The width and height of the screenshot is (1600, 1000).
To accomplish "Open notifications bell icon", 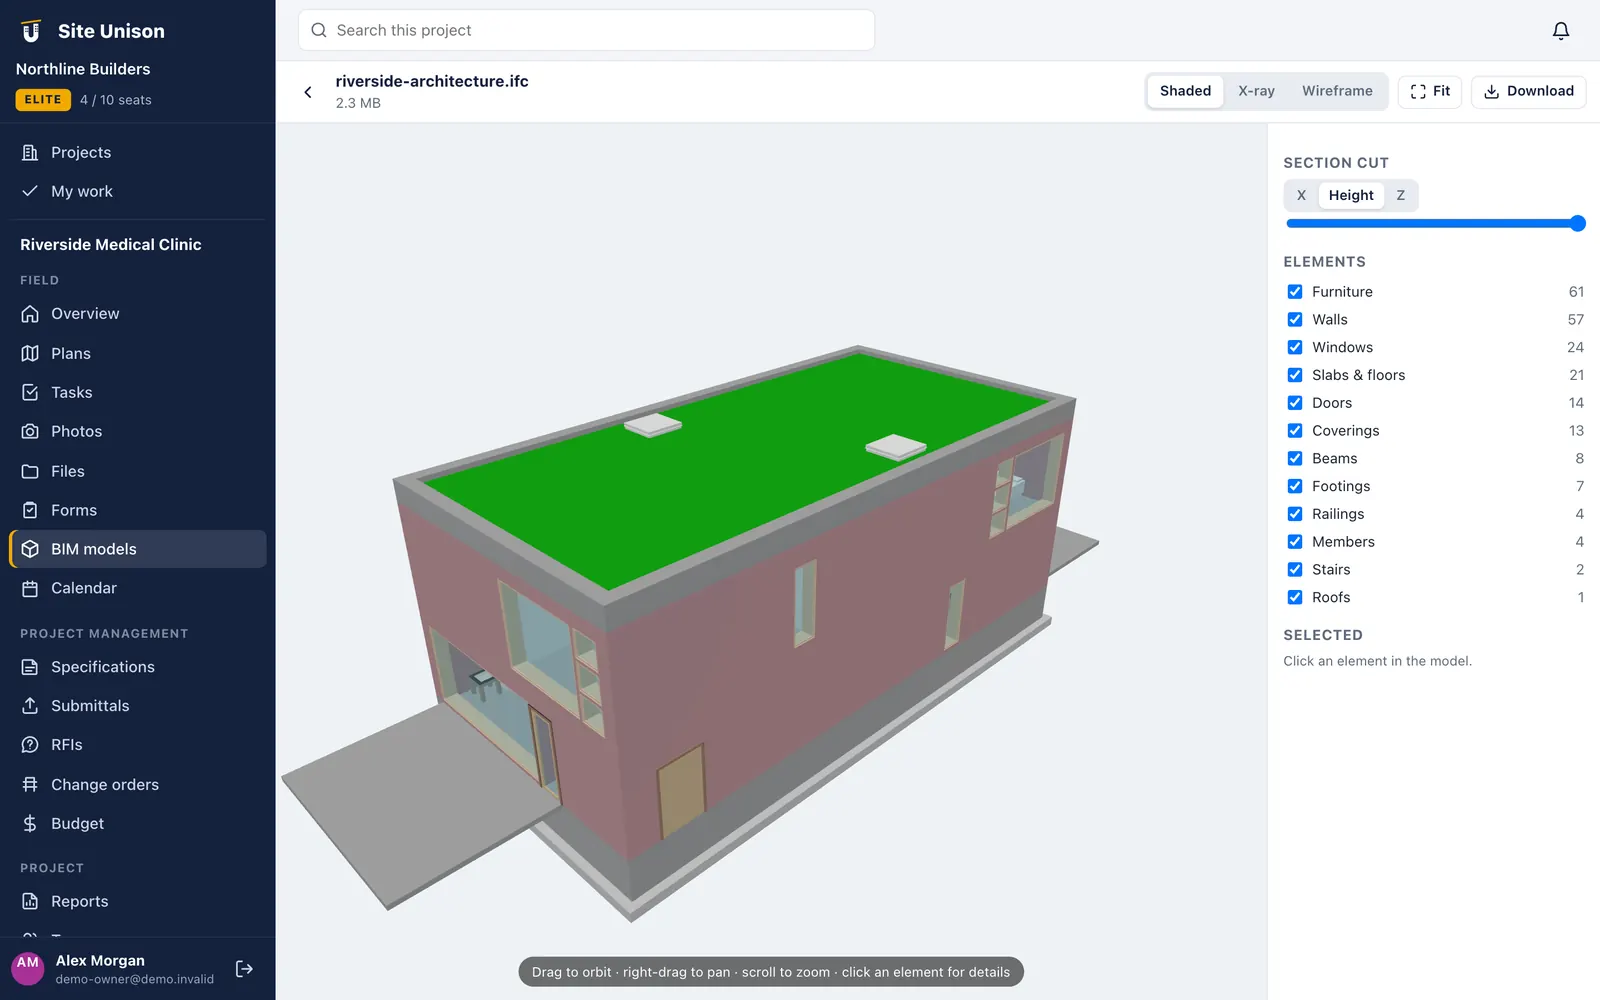I will pyautogui.click(x=1560, y=31).
